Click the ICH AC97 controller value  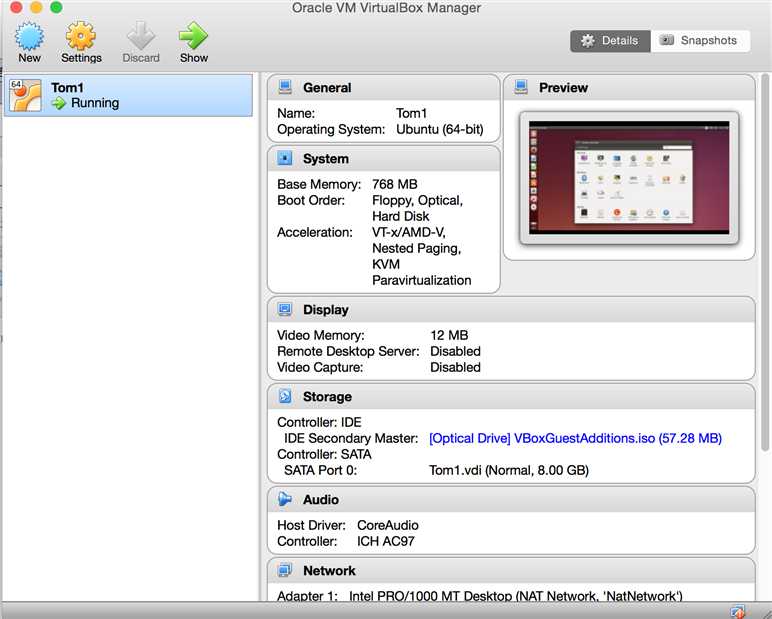click(386, 541)
